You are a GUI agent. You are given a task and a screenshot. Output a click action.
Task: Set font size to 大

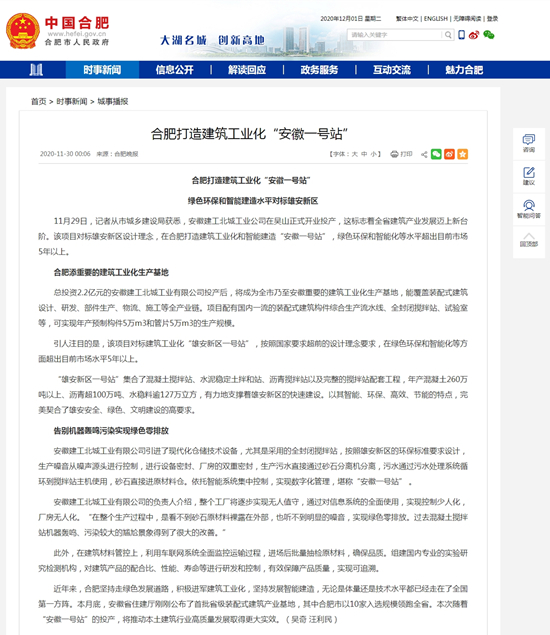(x=354, y=154)
